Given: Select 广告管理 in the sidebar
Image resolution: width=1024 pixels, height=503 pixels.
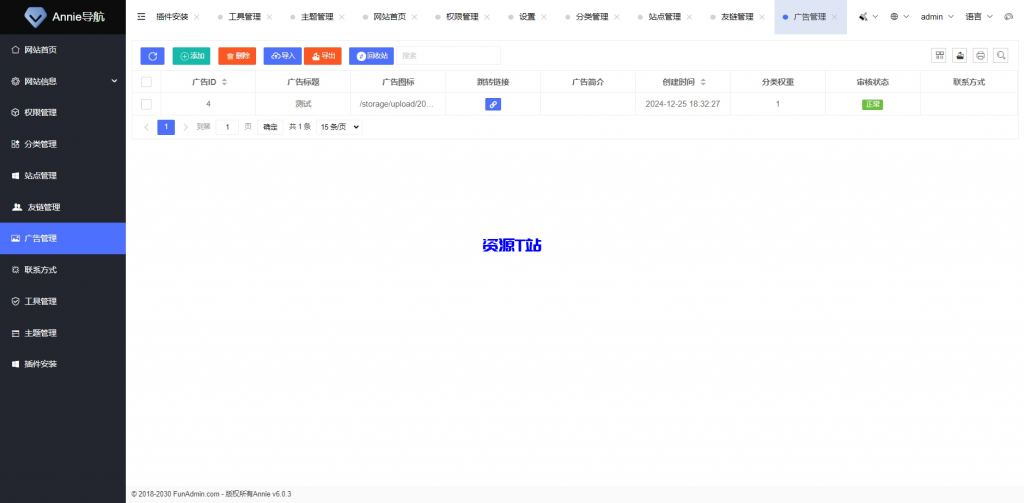Looking at the screenshot, I should [x=63, y=238].
